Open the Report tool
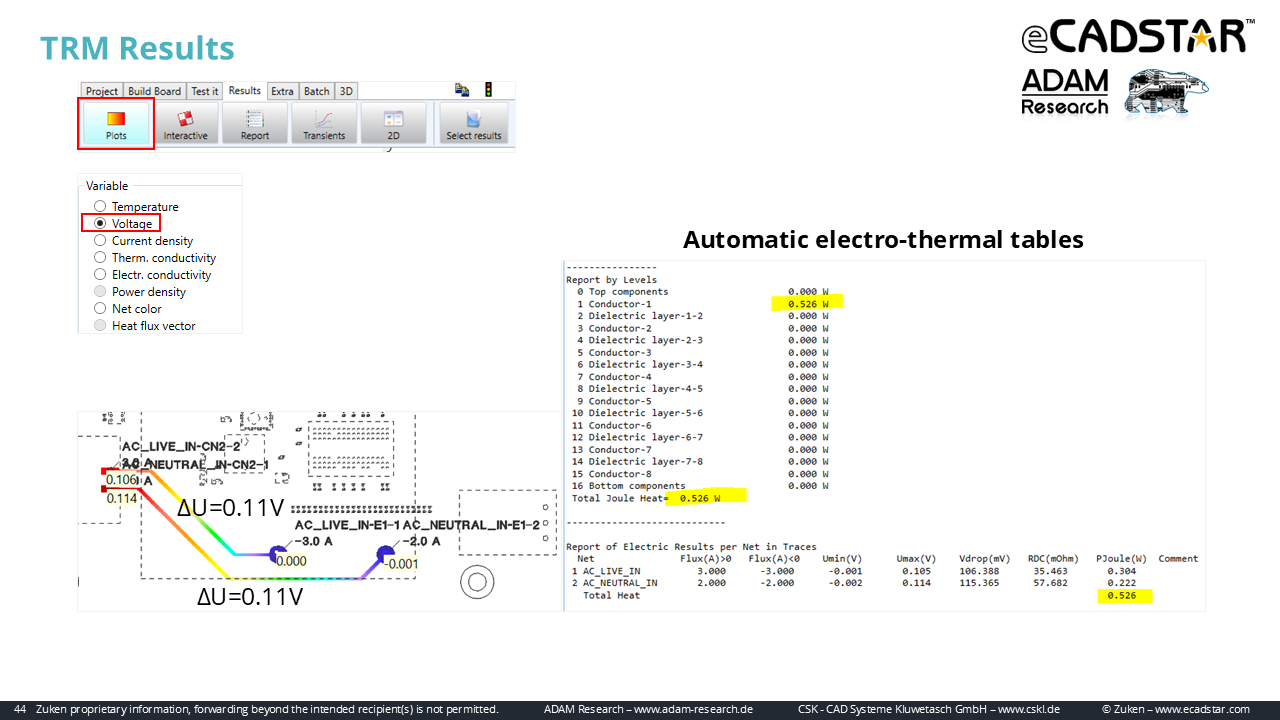The width and height of the screenshot is (1280, 720). (x=254, y=123)
